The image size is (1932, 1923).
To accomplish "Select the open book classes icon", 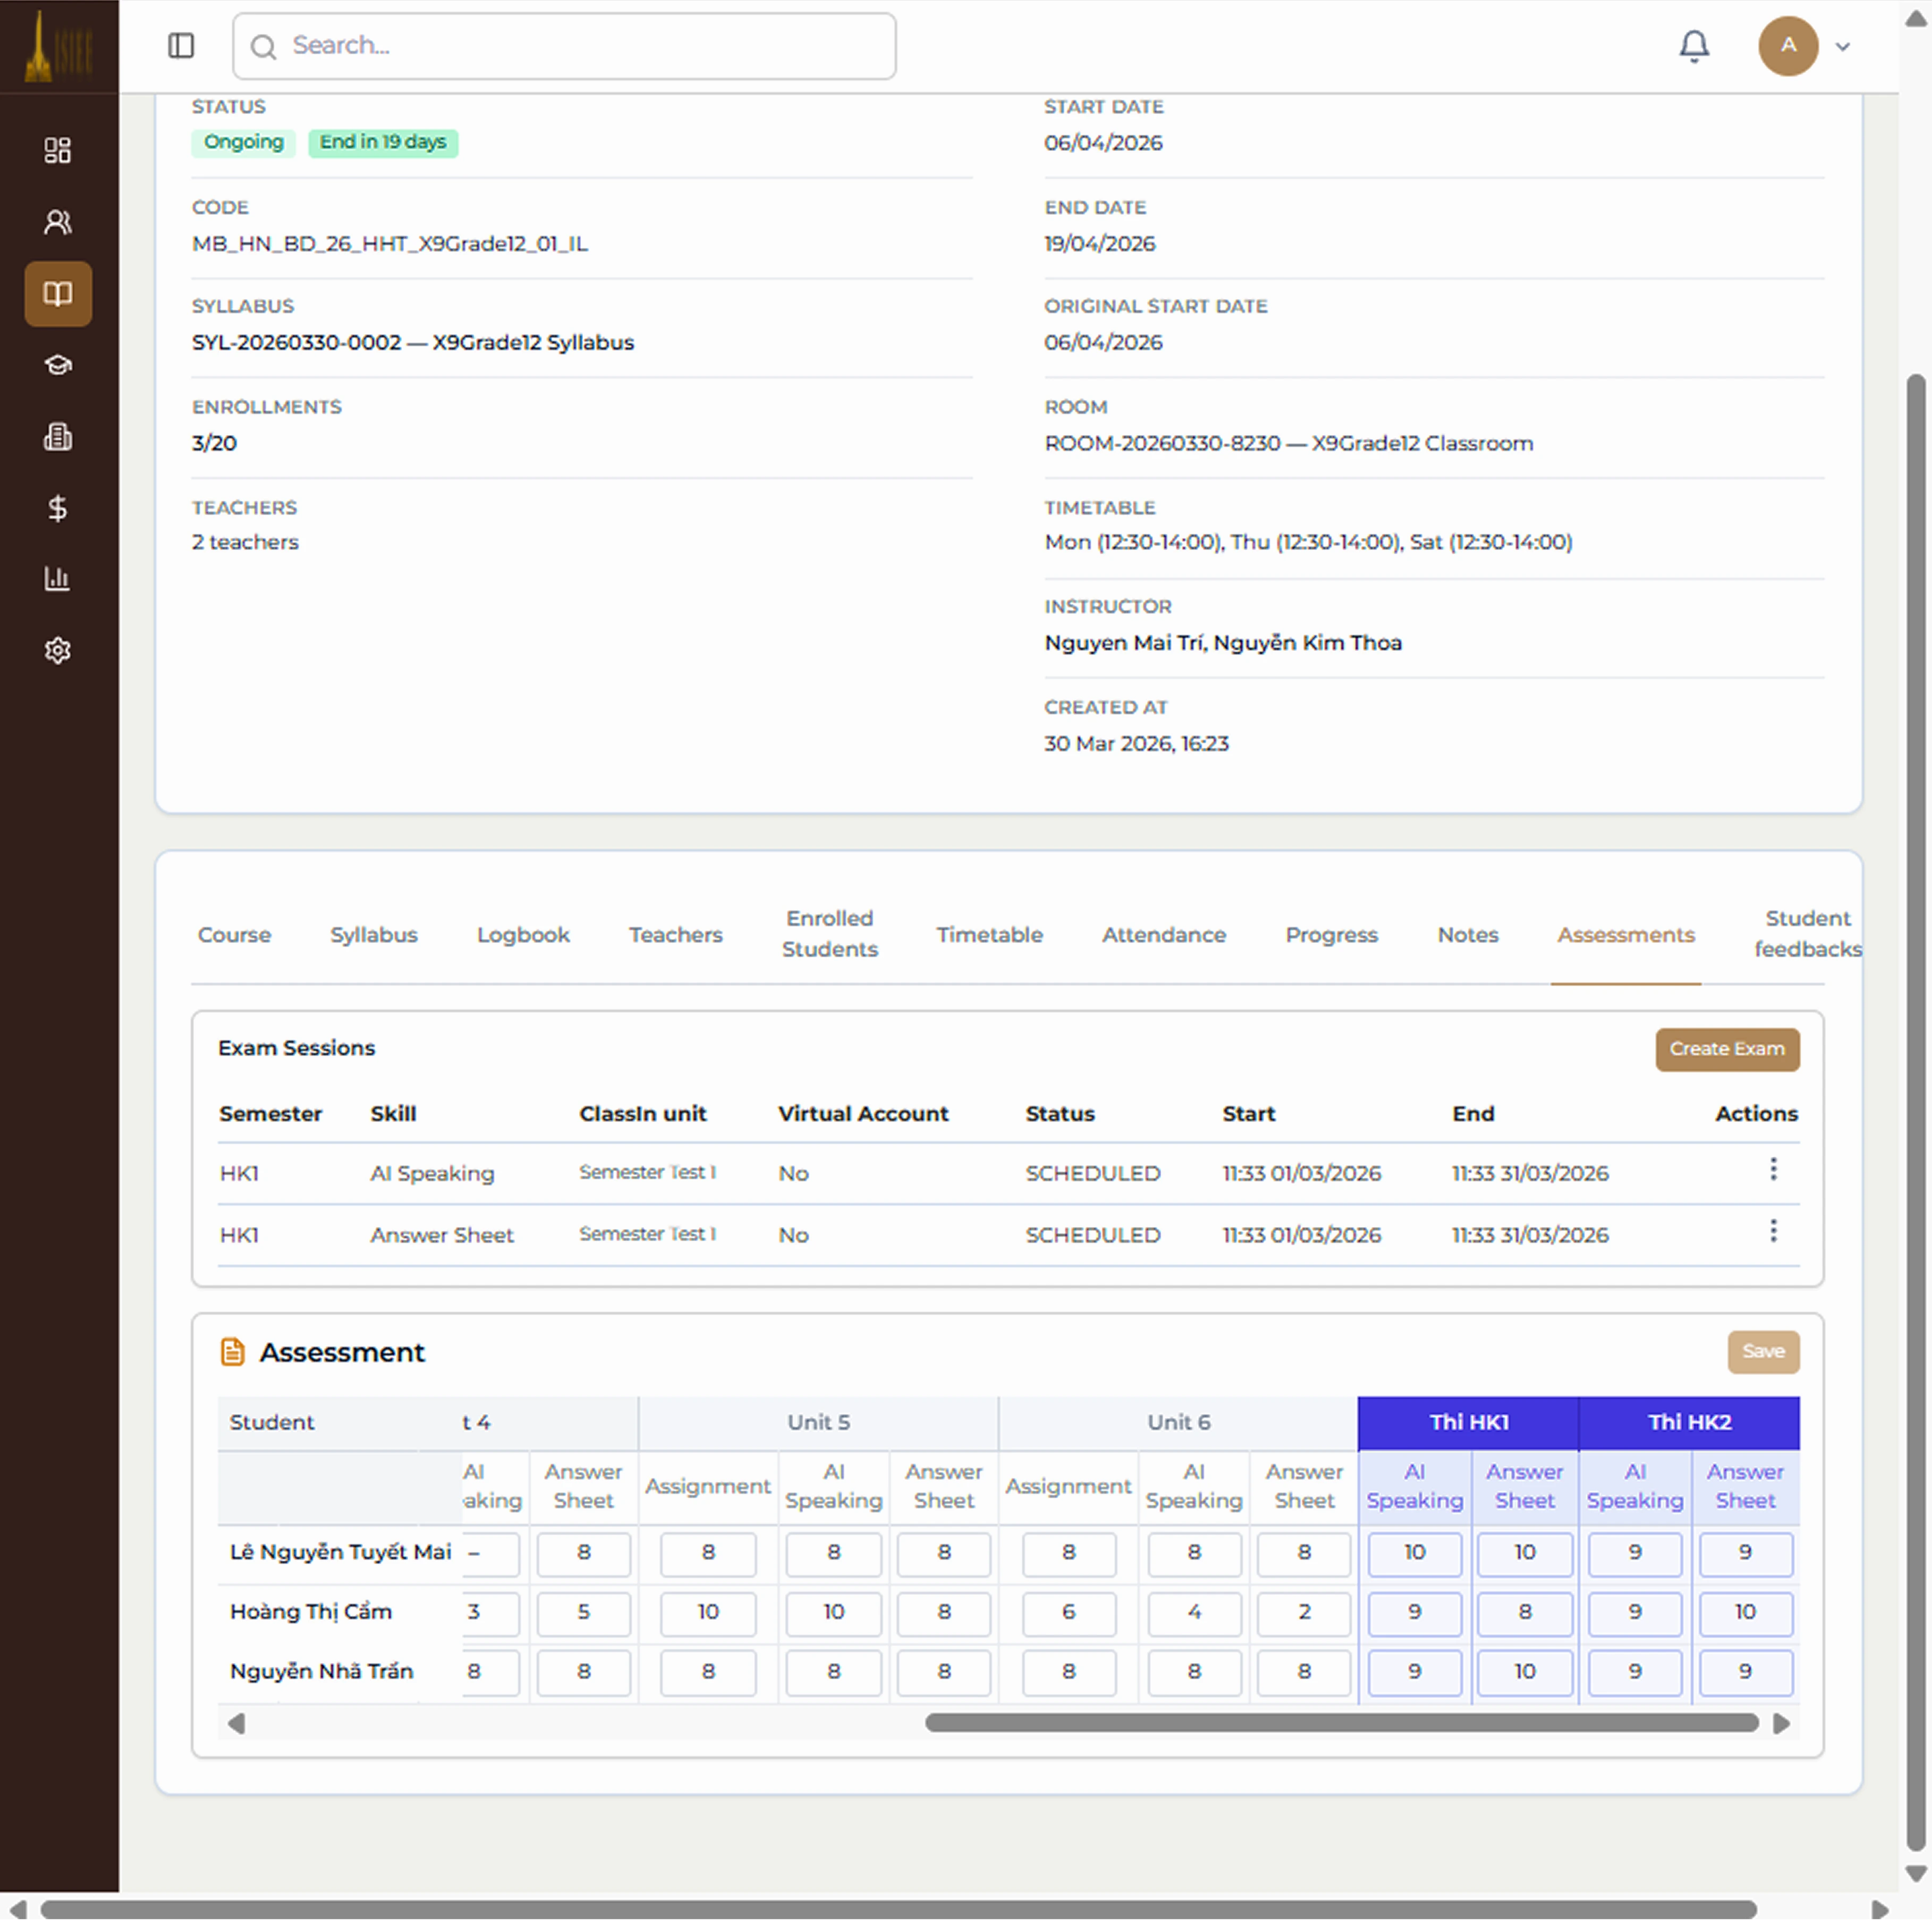I will click(x=58, y=293).
